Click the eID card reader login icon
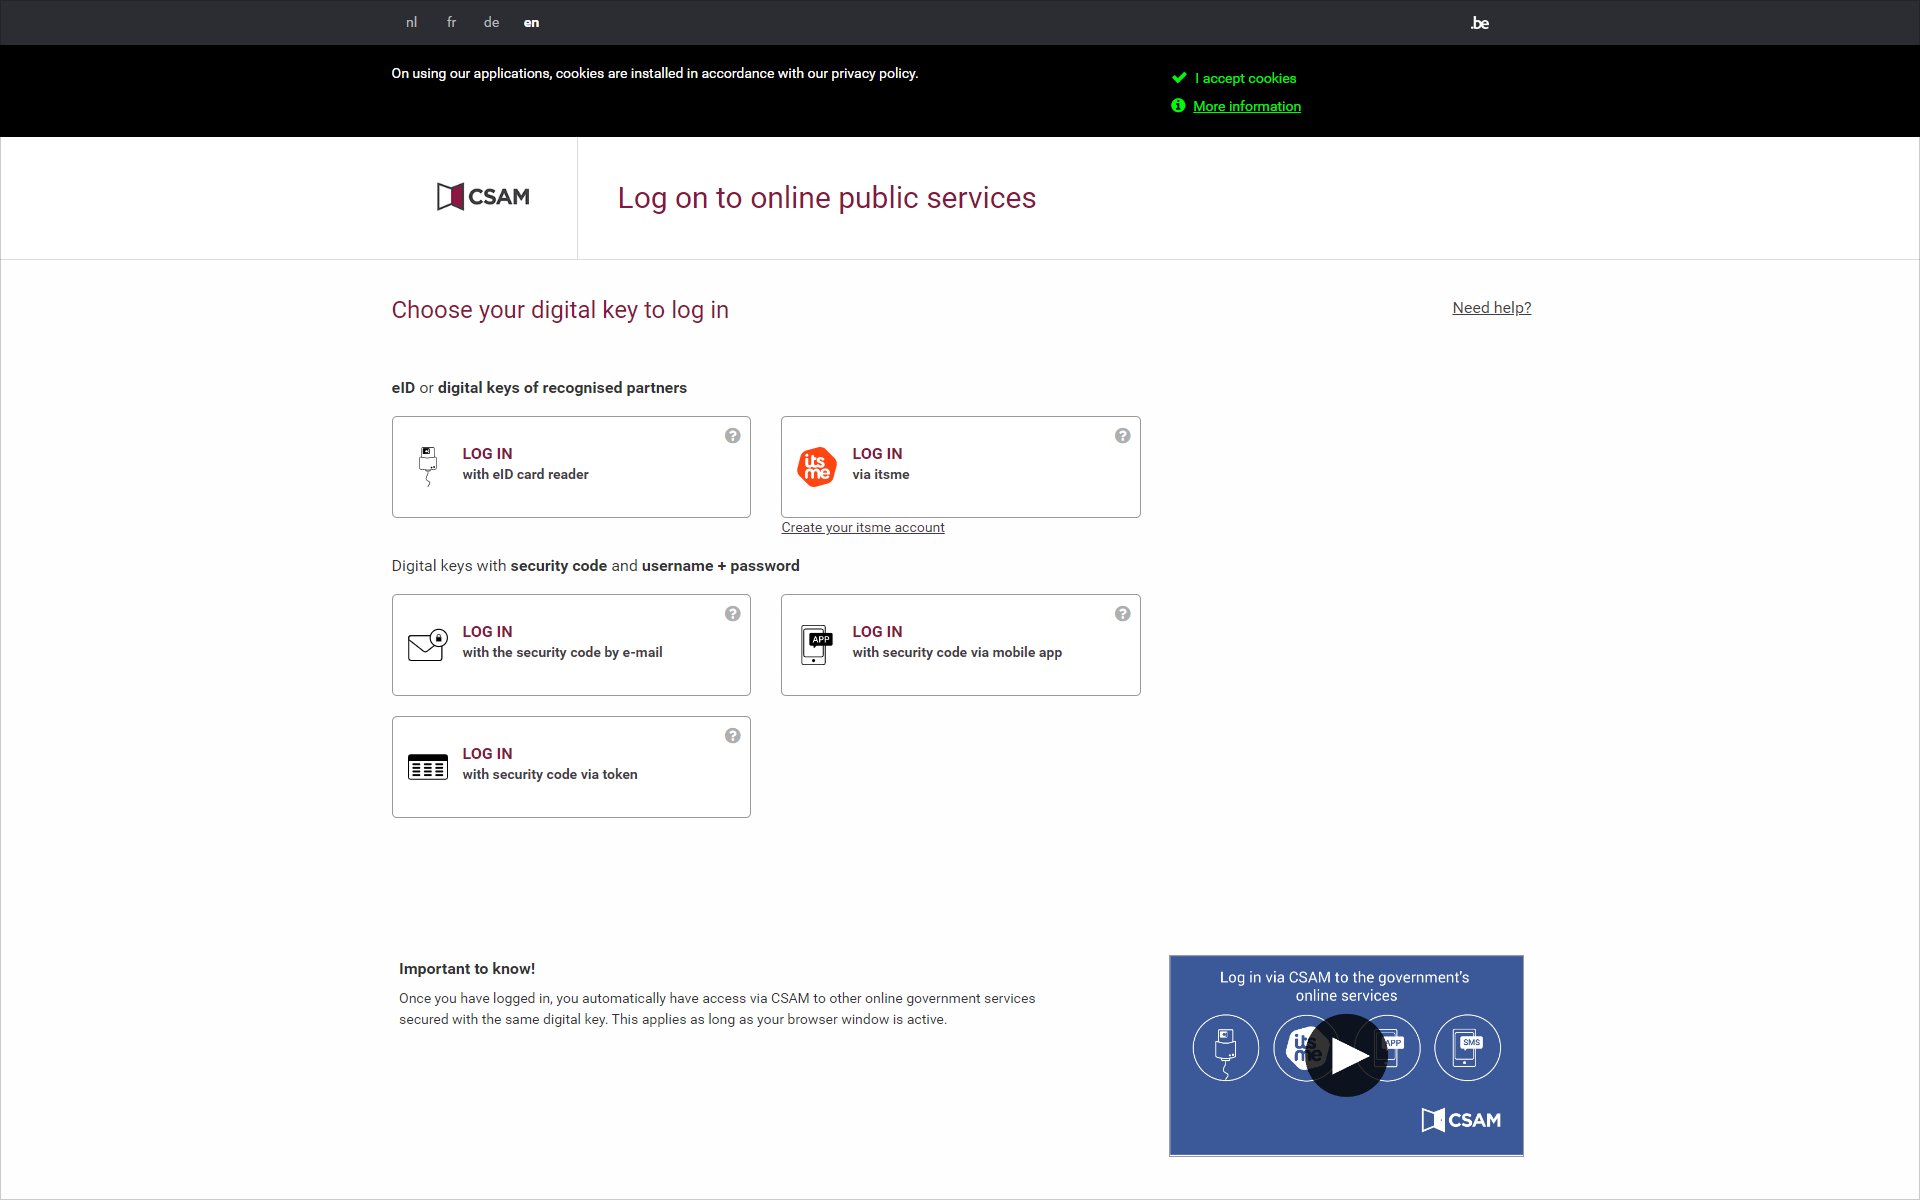The image size is (1920, 1200). click(427, 465)
